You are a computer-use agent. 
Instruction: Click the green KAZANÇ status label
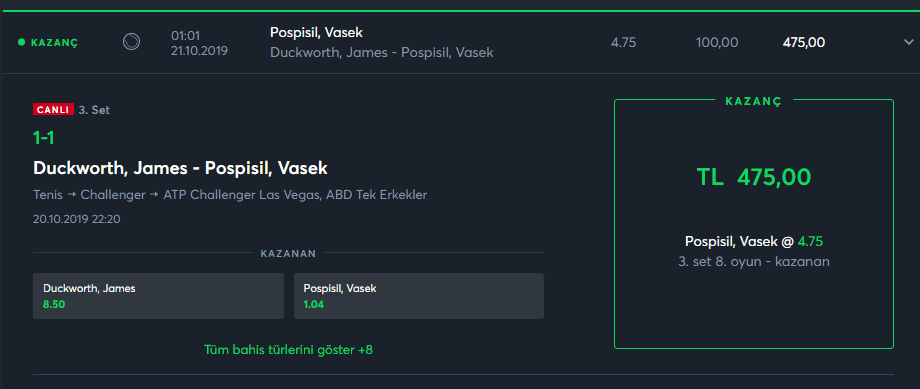click(x=55, y=42)
